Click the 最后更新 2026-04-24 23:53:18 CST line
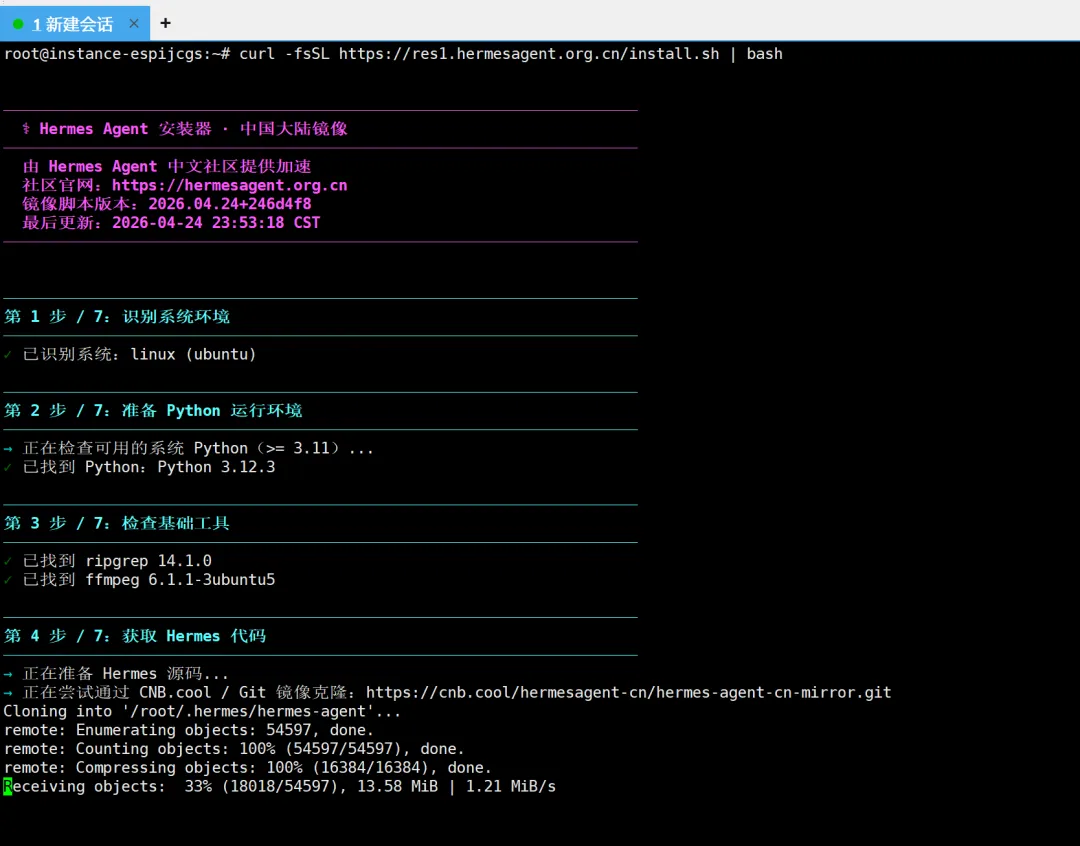Viewport: 1080px width, 846px height. pos(171,223)
